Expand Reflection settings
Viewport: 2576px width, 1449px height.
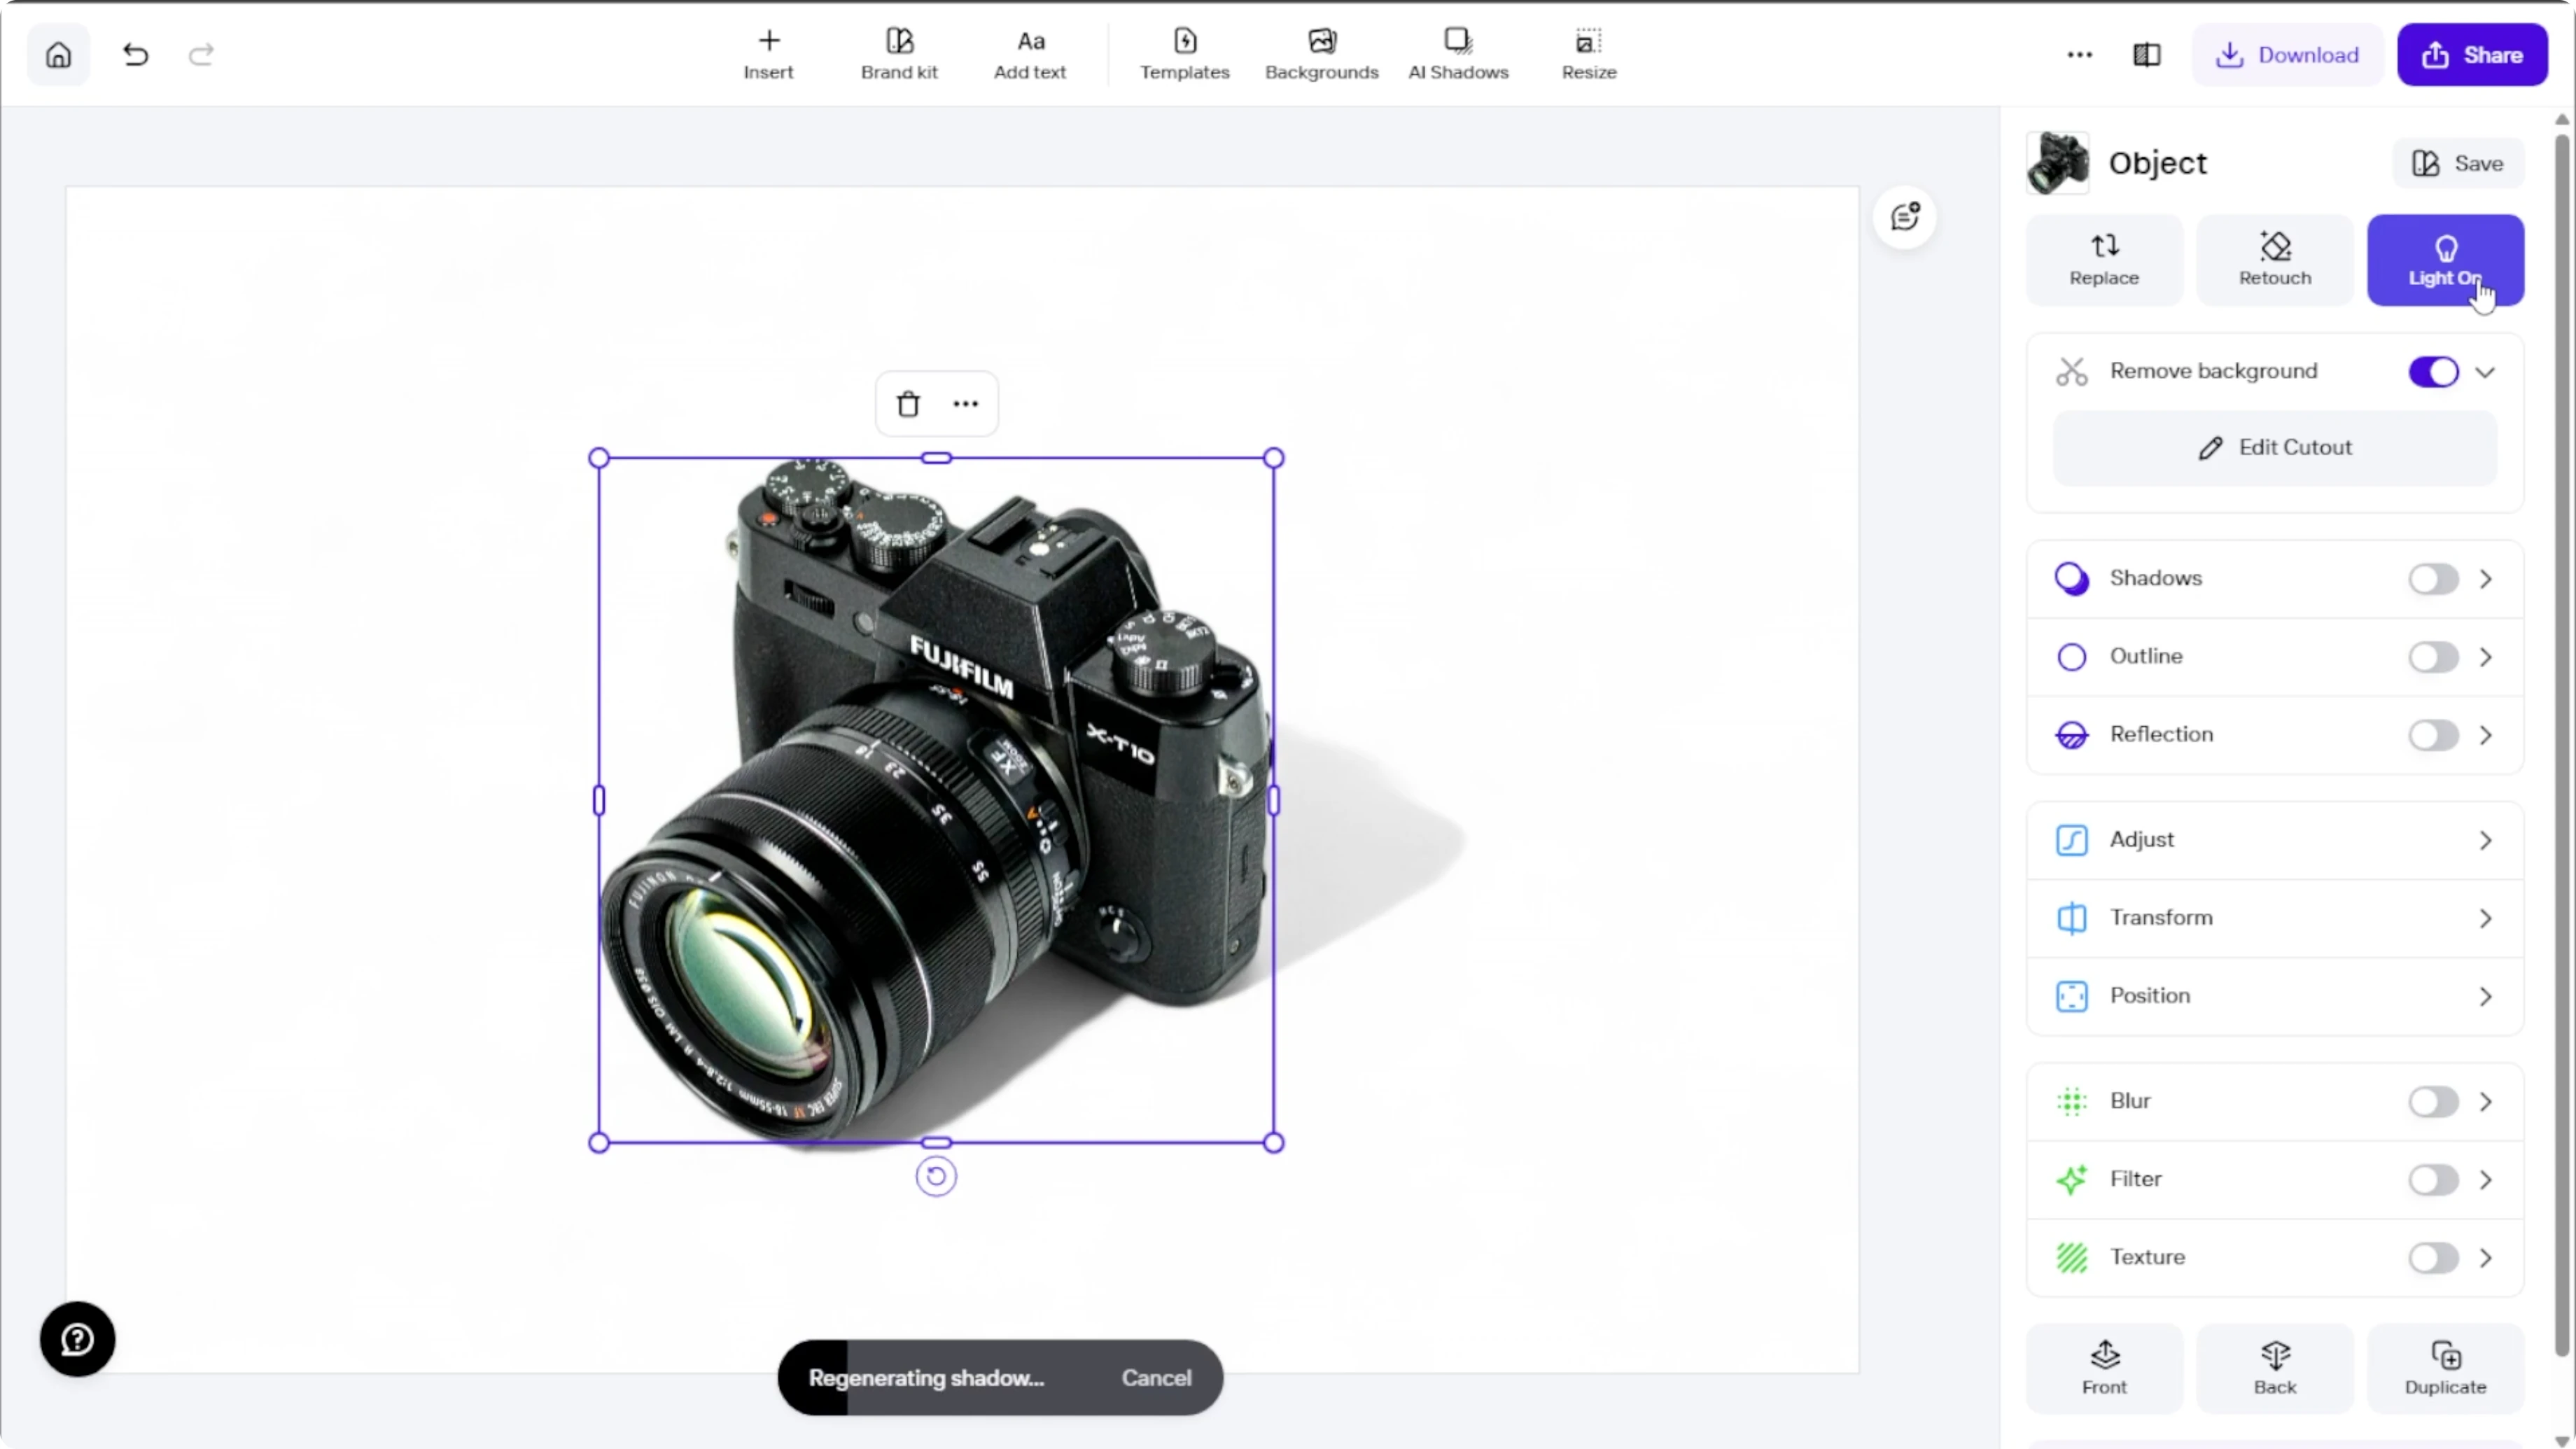(2486, 735)
